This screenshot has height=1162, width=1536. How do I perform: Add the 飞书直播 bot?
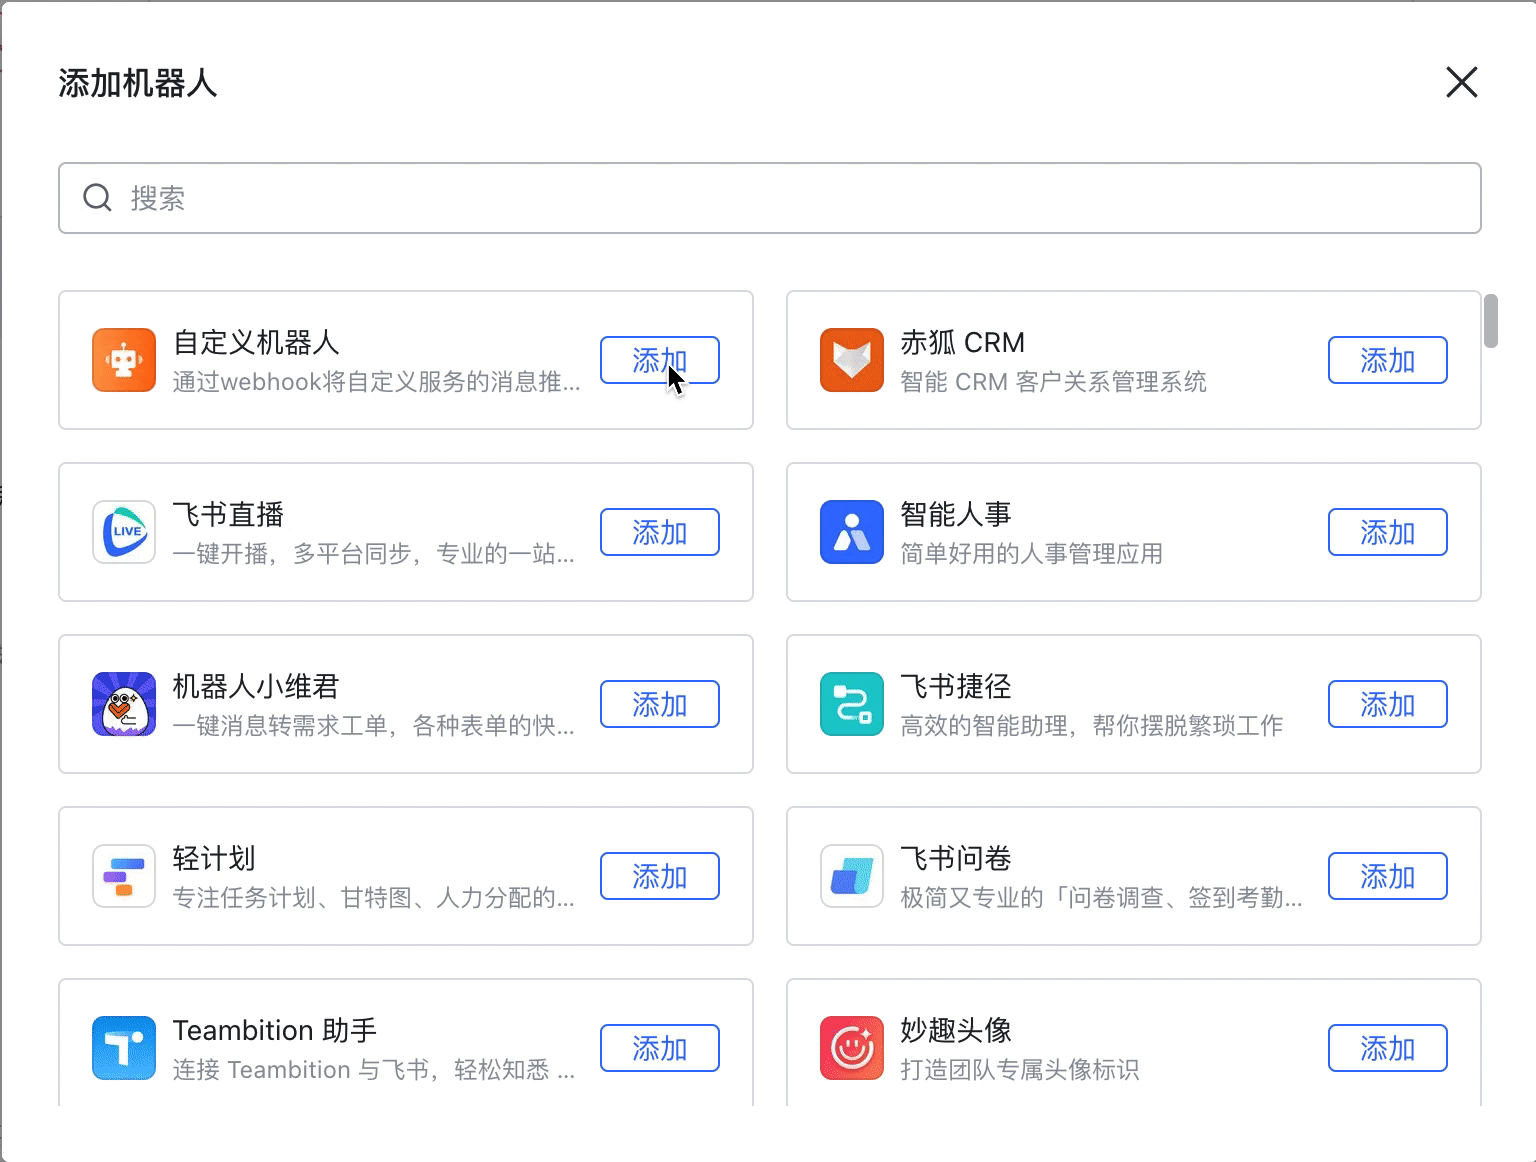coord(659,532)
